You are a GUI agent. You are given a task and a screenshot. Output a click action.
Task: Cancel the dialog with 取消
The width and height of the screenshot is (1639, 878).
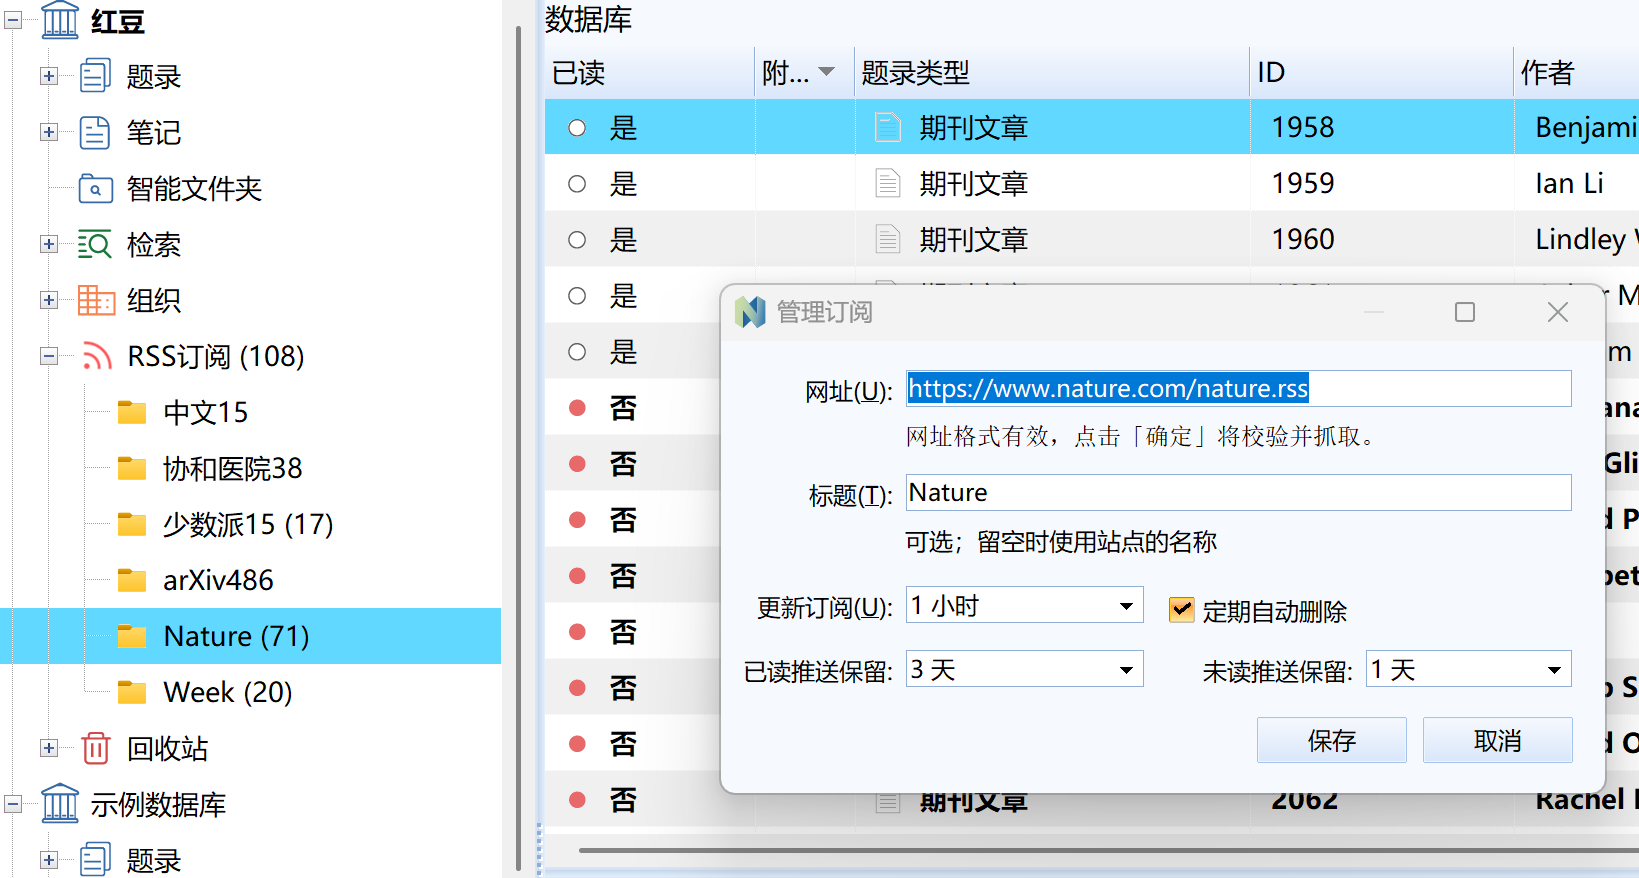click(1497, 740)
